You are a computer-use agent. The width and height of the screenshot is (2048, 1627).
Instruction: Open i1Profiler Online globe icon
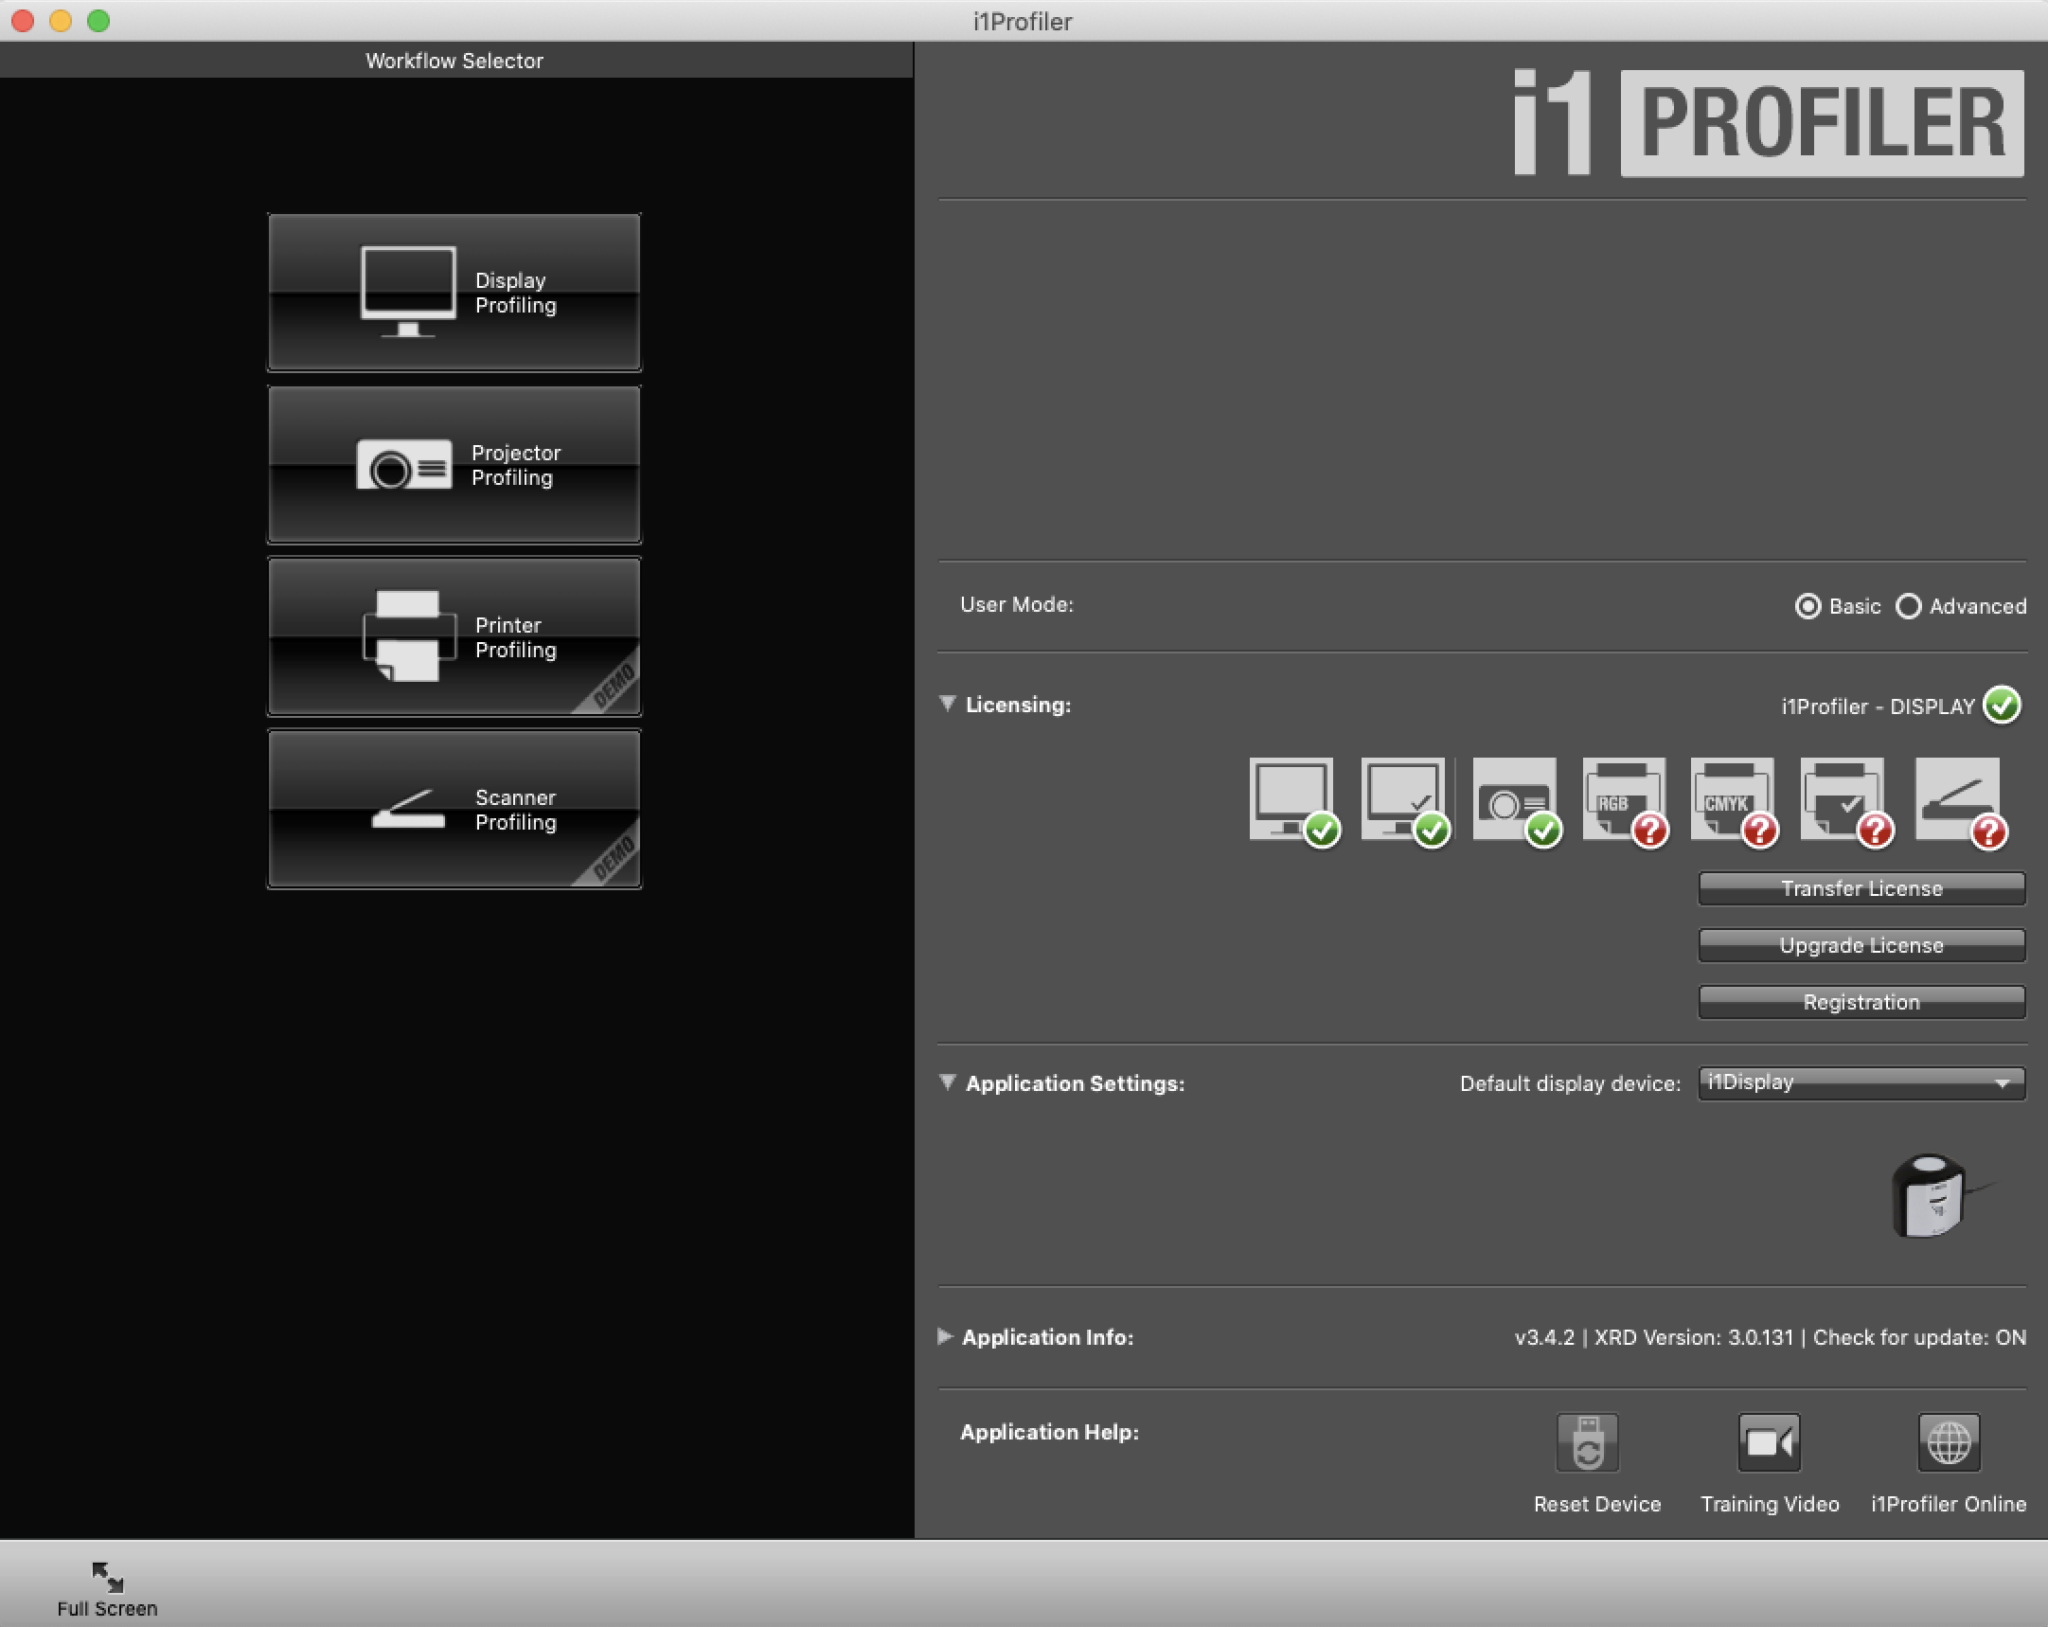[1948, 1443]
